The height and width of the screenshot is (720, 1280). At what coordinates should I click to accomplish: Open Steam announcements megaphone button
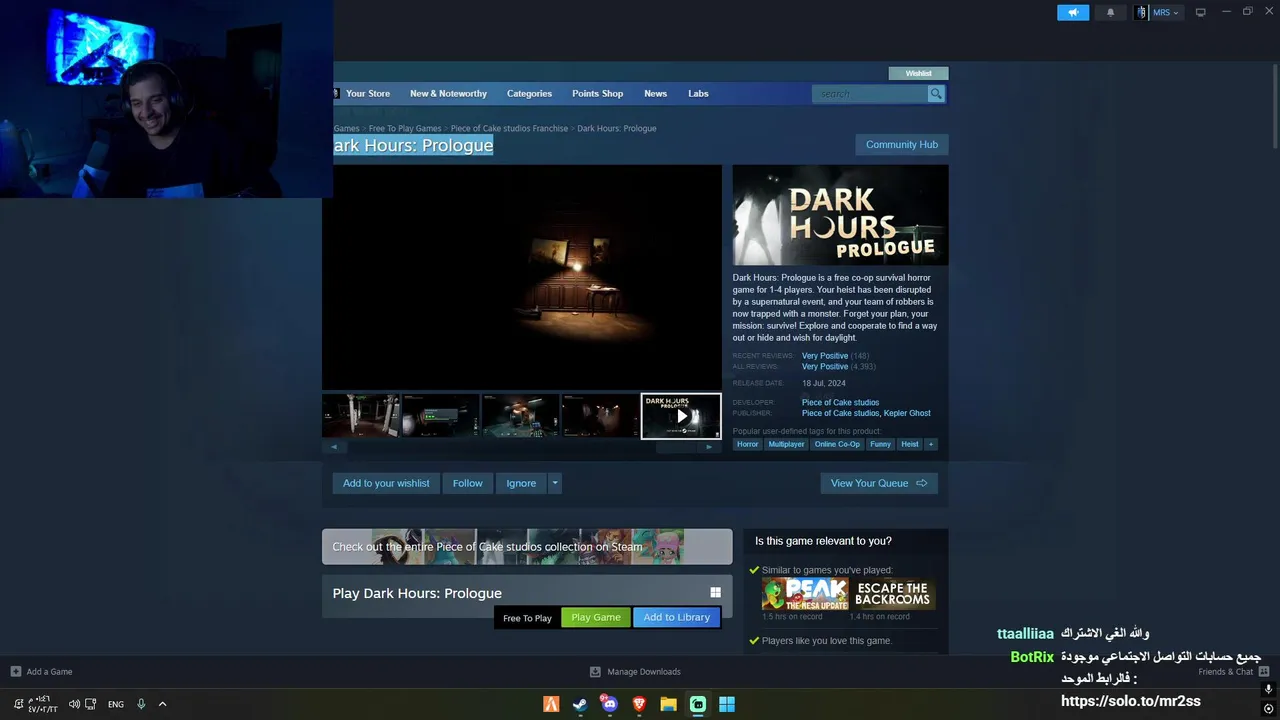point(1073,12)
